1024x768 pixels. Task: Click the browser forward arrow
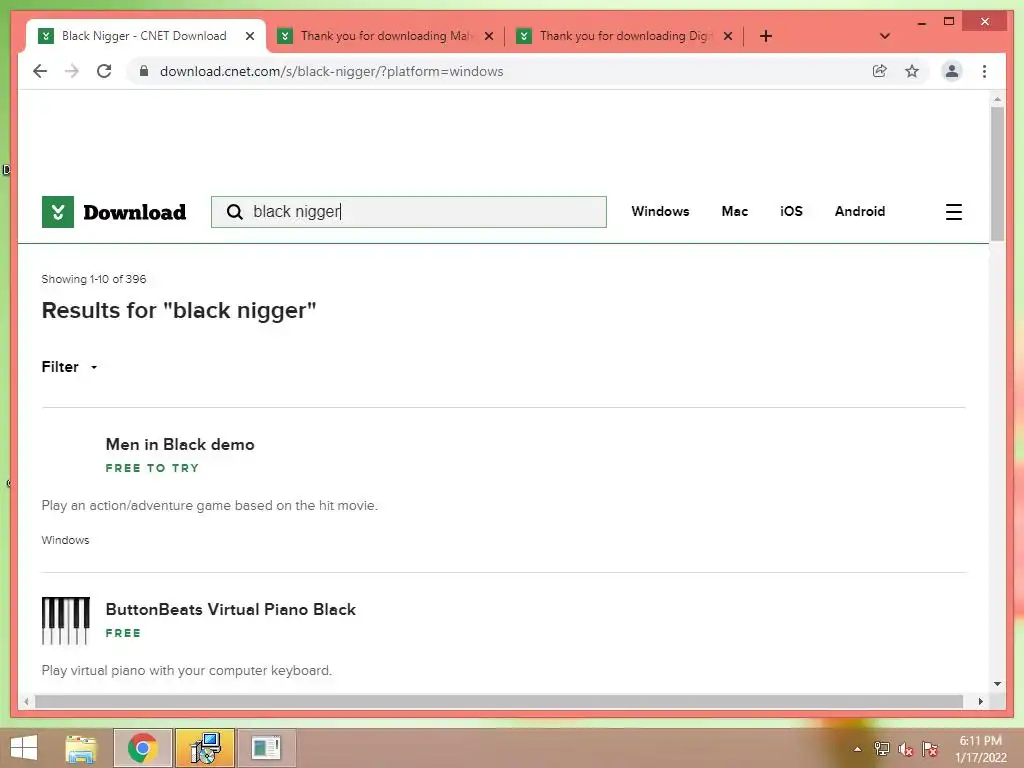(72, 71)
